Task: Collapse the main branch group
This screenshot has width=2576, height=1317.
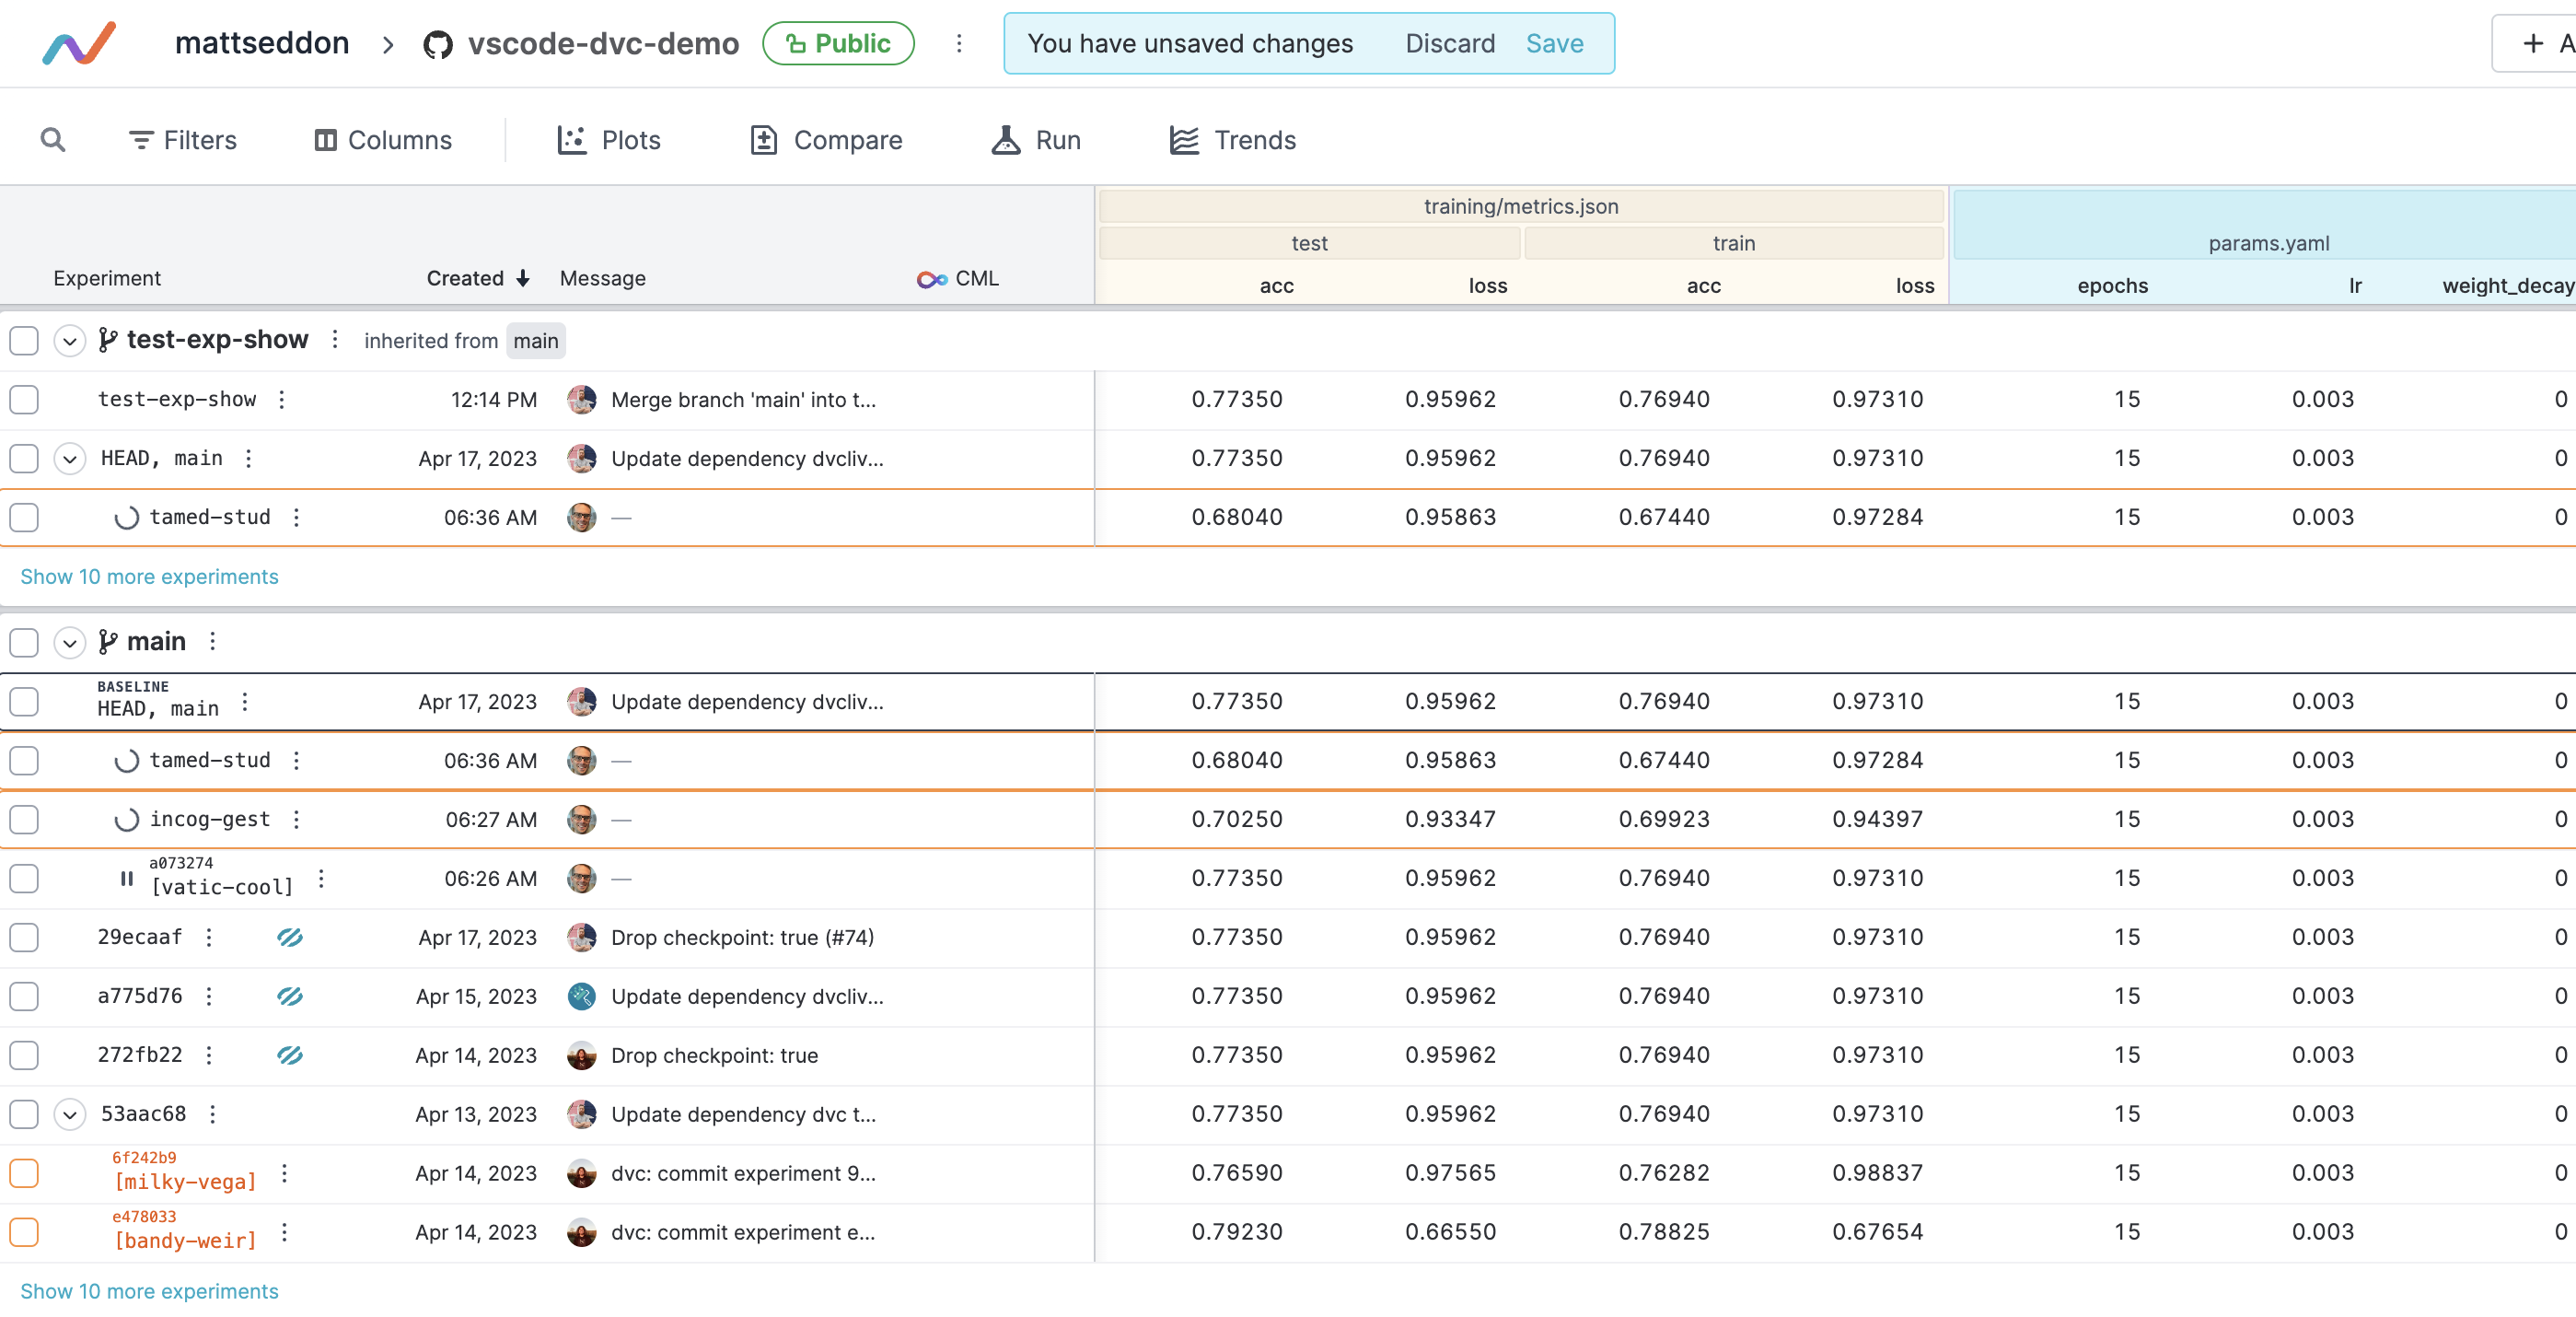Action: (x=69, y=642)
